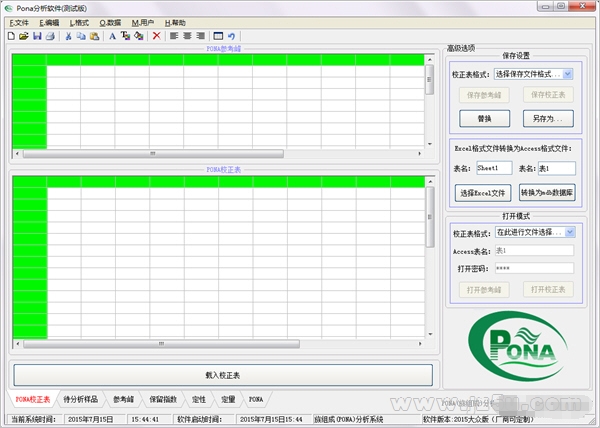The width and height of the screenshot is (600, 428).
Task: Click the table window toolbar icon
Action: 218,36
